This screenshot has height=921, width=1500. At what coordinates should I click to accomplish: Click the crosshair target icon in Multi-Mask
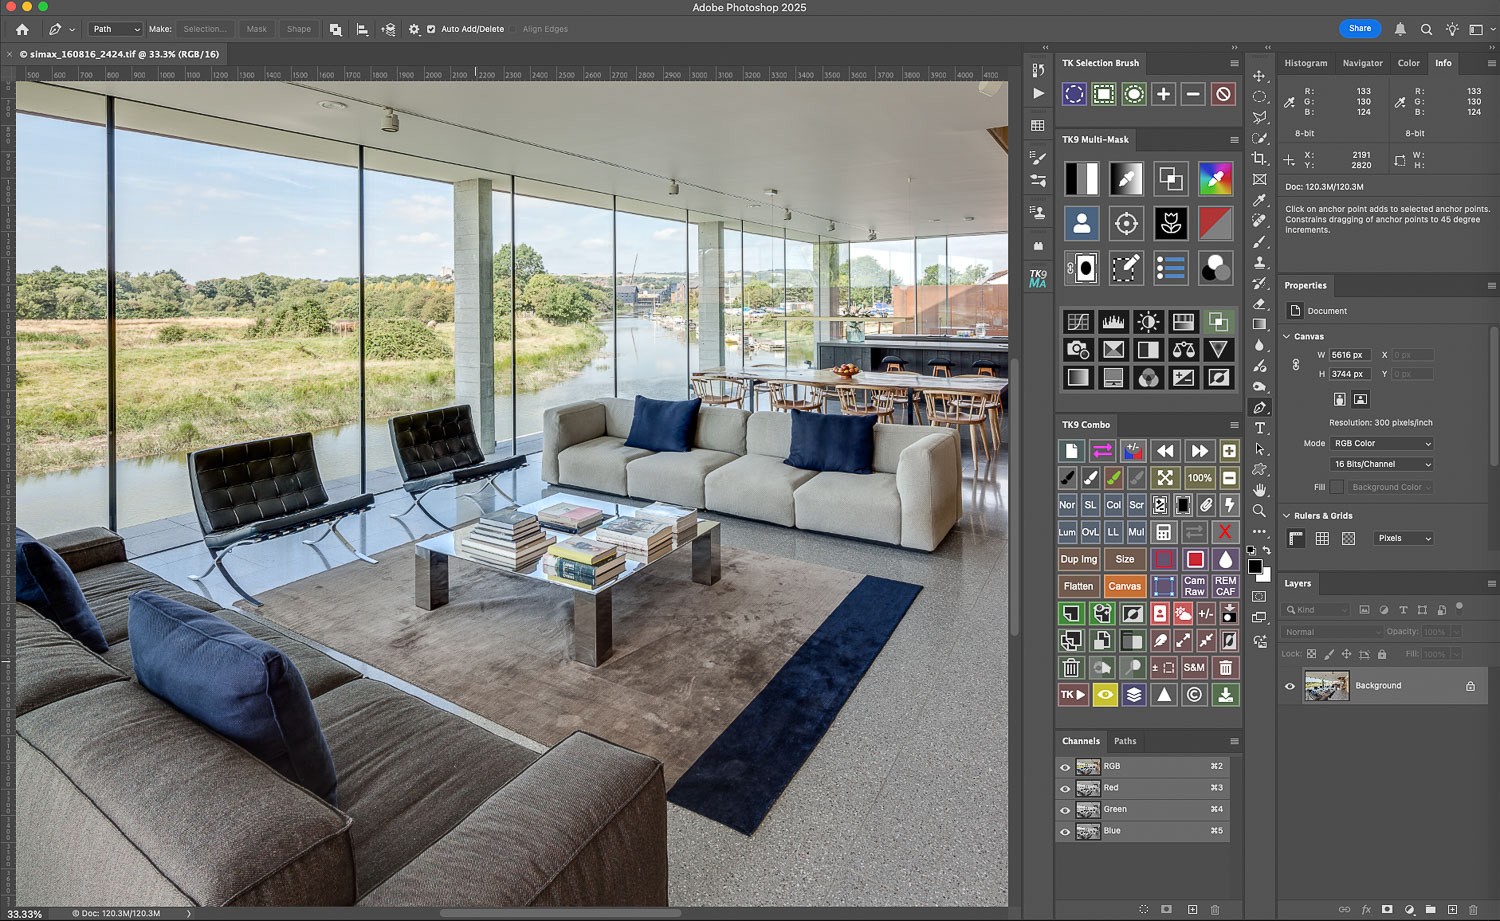click(1126, 223)
